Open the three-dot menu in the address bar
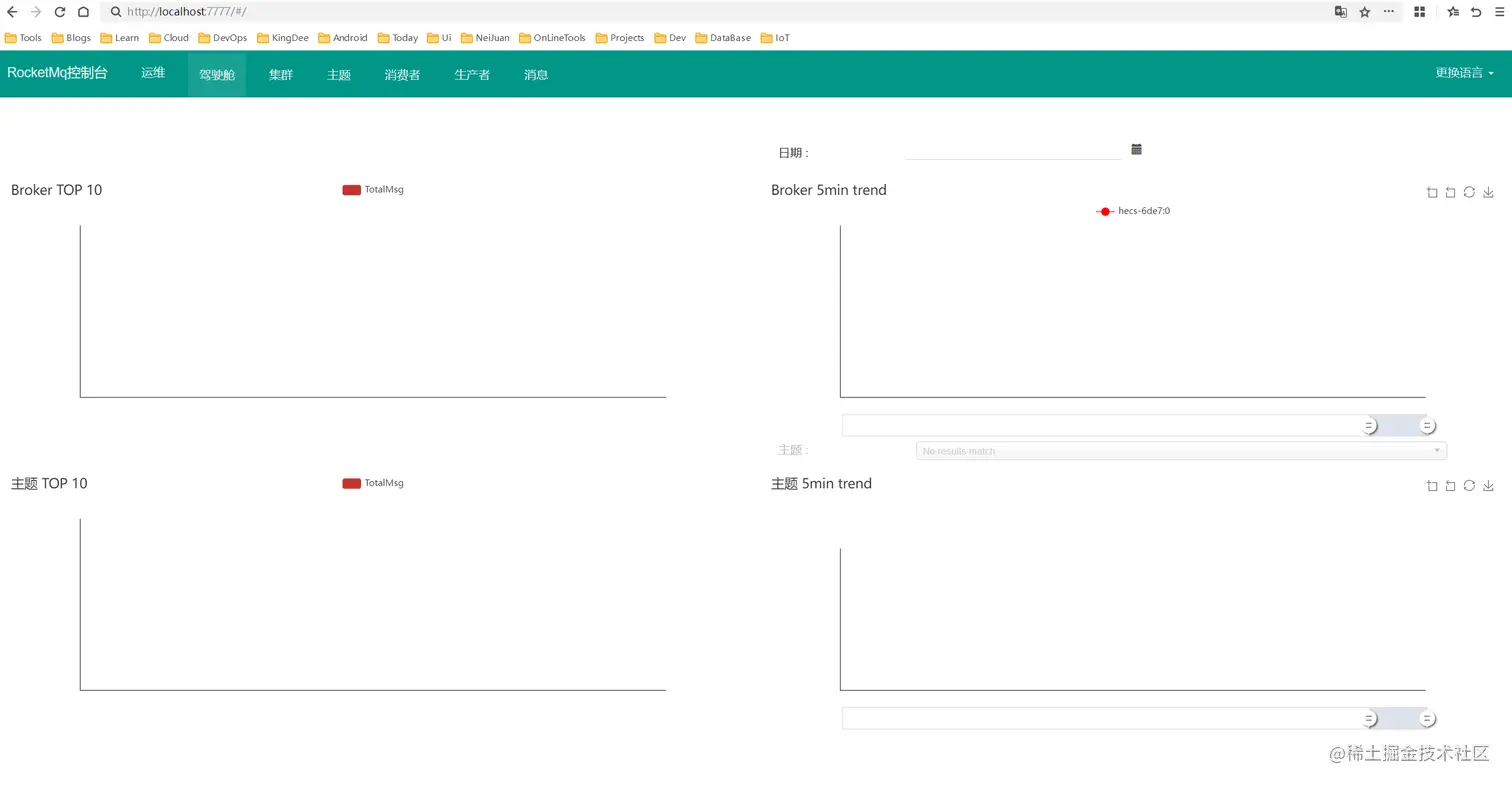 (x=1389, y=12)
